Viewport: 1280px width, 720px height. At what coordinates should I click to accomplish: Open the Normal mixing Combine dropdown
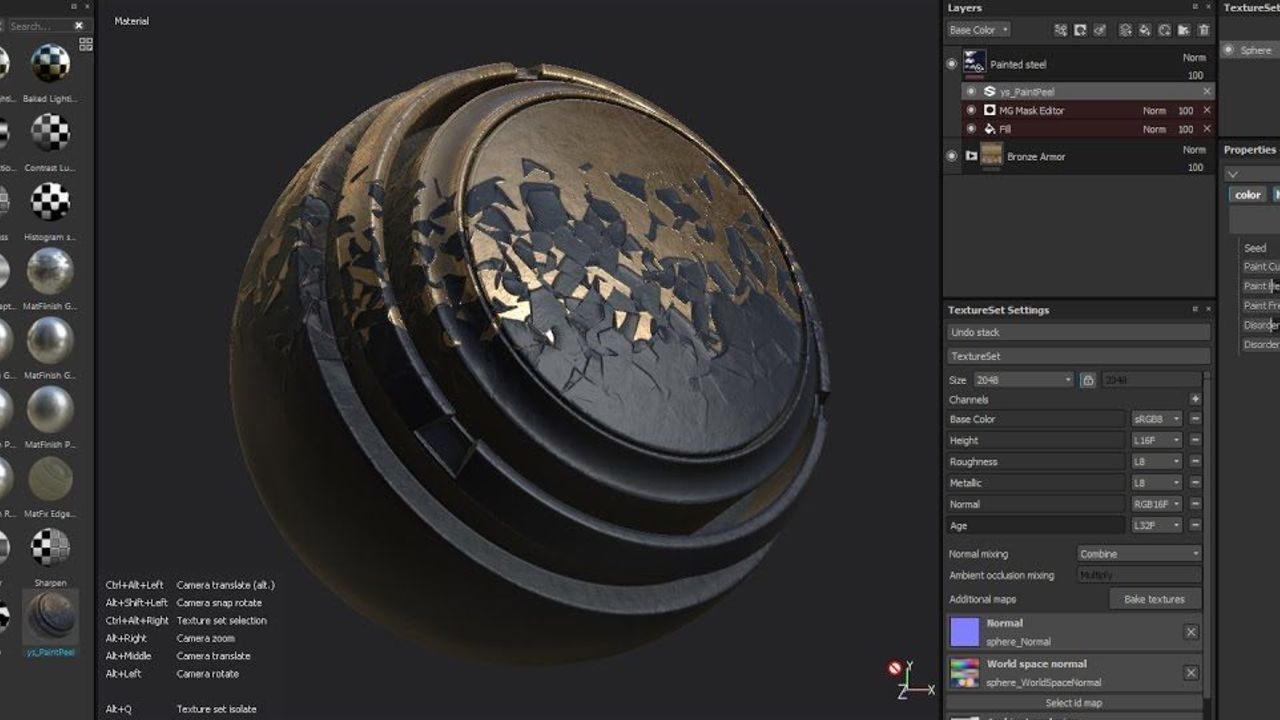[x=1139, y=553]
